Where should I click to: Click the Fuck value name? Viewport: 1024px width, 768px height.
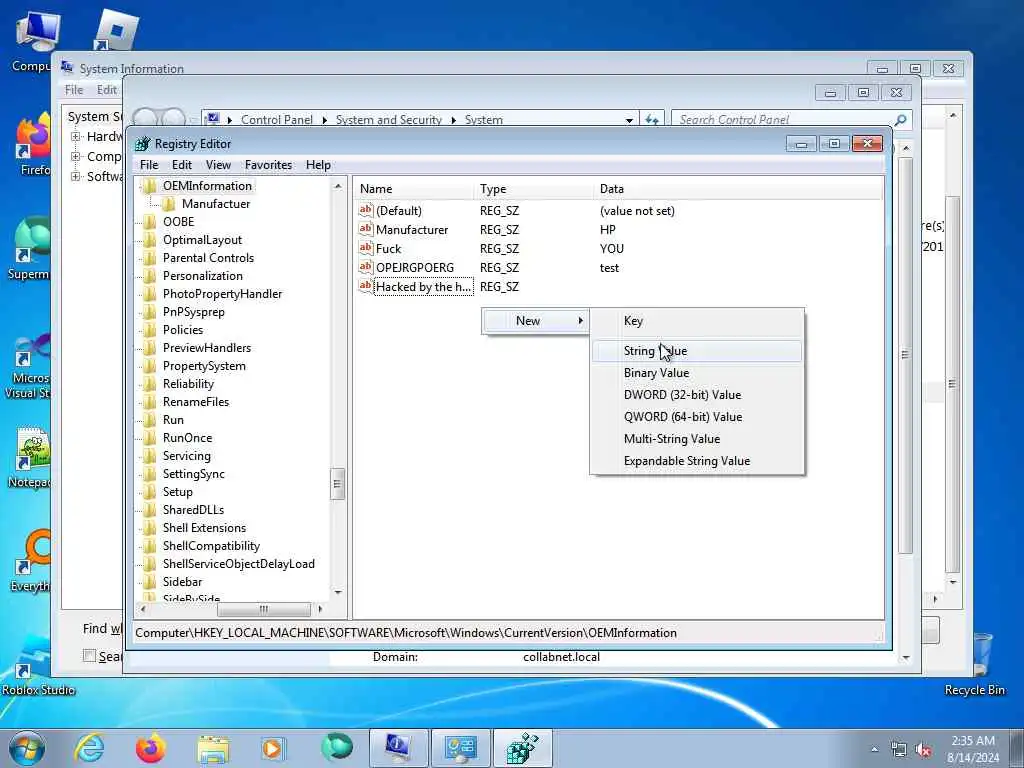coord(389,249)
